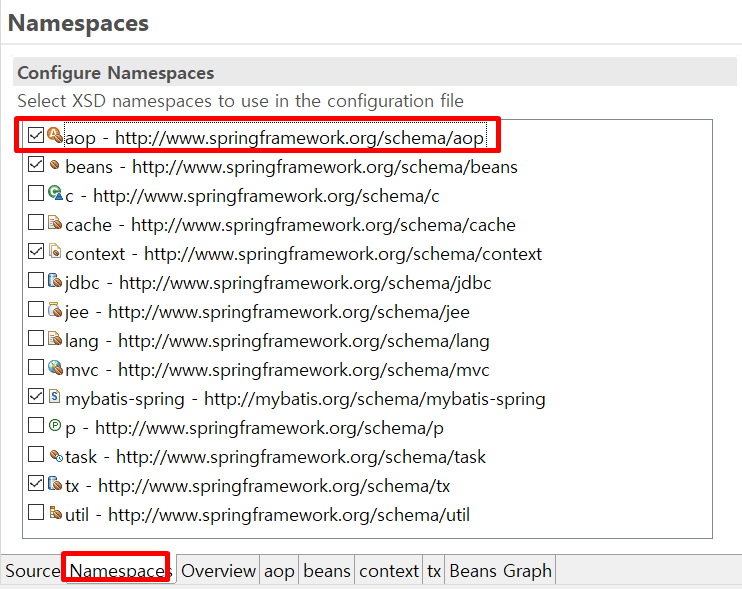This screenshot has height=589, width=742.
Task: Uncheck the mybatis-spring namespace checkbox
Action: click(36, 396)
